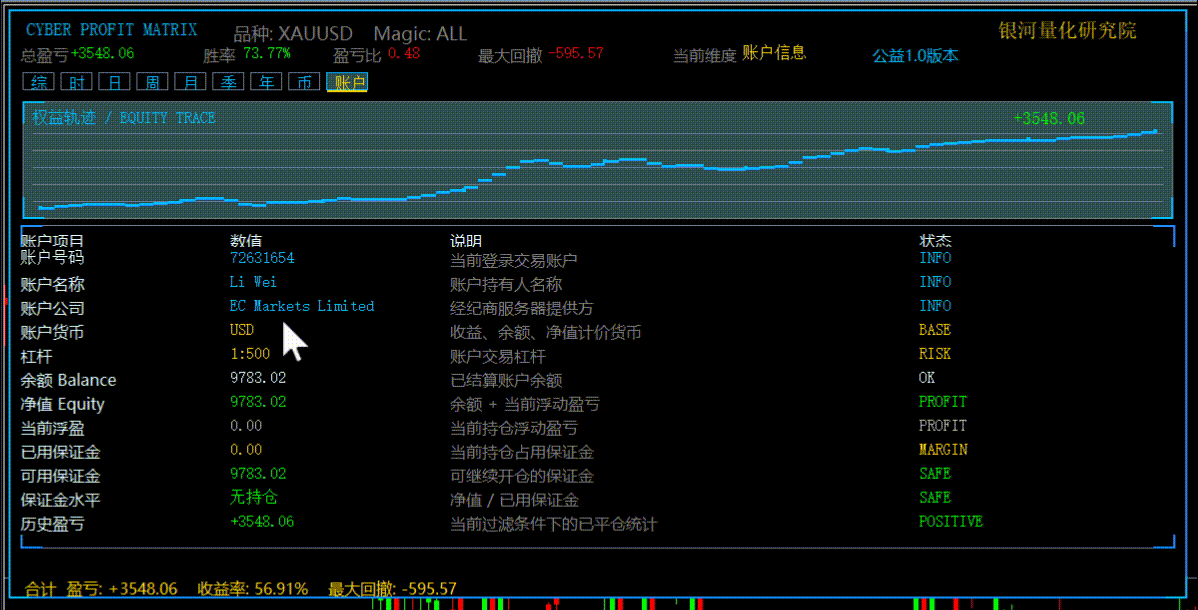Screen dimensions: 1198x610
Task: Click the Magic: ALL label
Action: (x=419, y=34)
